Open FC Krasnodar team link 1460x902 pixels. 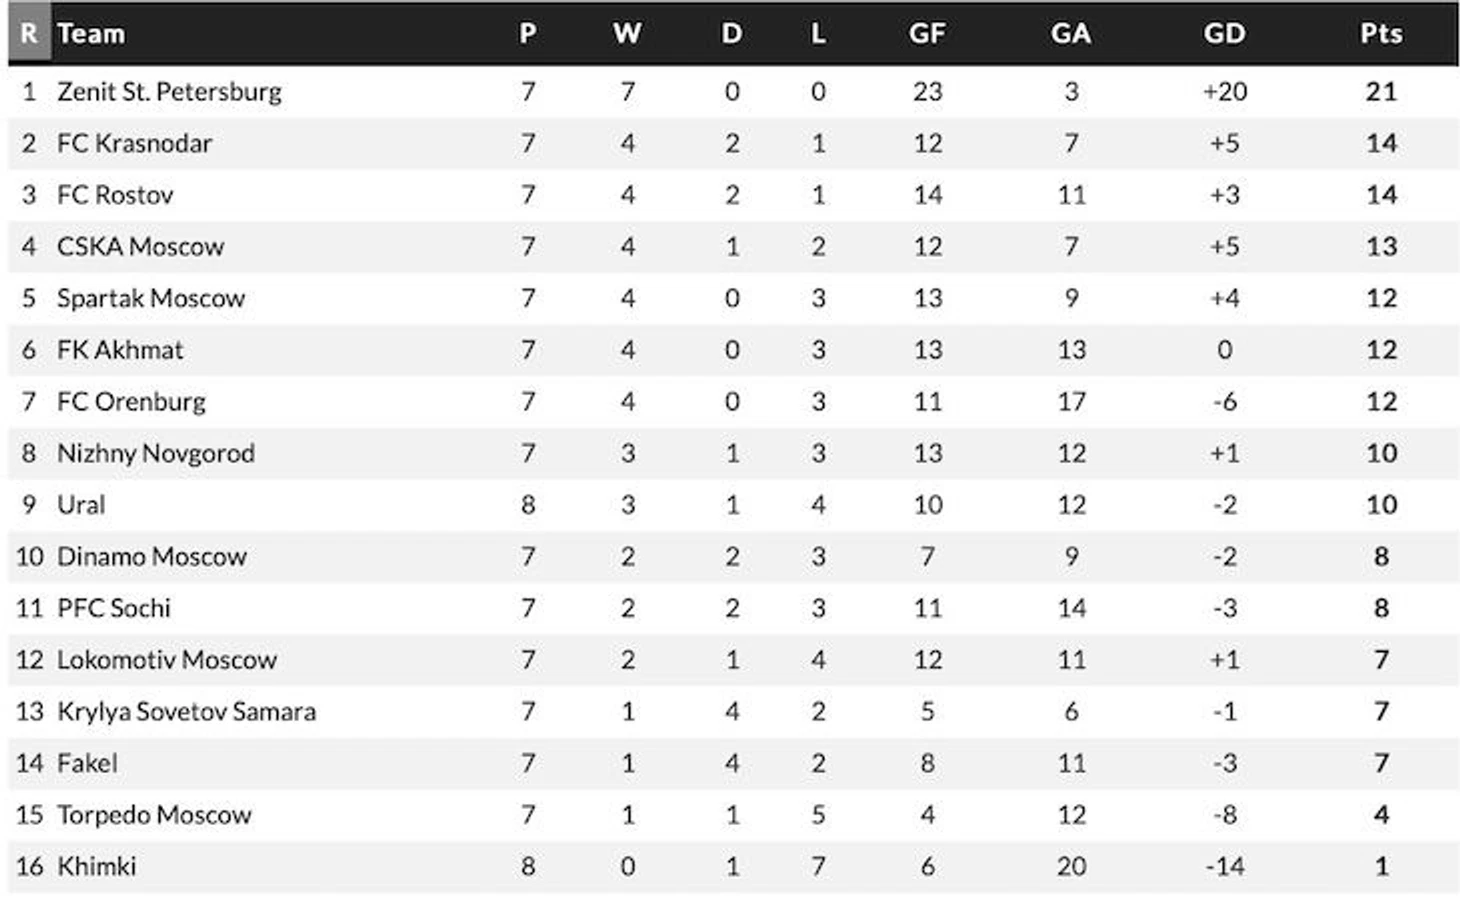(x=134, y=143)
